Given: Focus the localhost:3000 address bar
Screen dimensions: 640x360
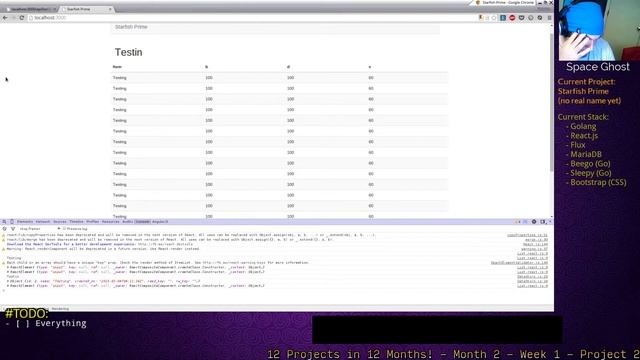Looking at the screenshot, I should pyautogui.click(x=253, y=18).
